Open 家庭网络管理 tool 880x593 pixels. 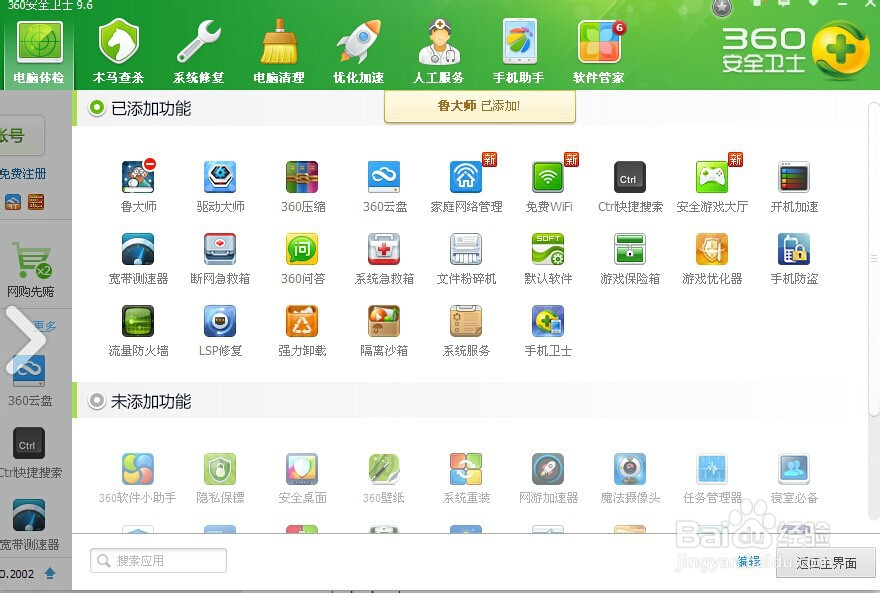point(466,177)
